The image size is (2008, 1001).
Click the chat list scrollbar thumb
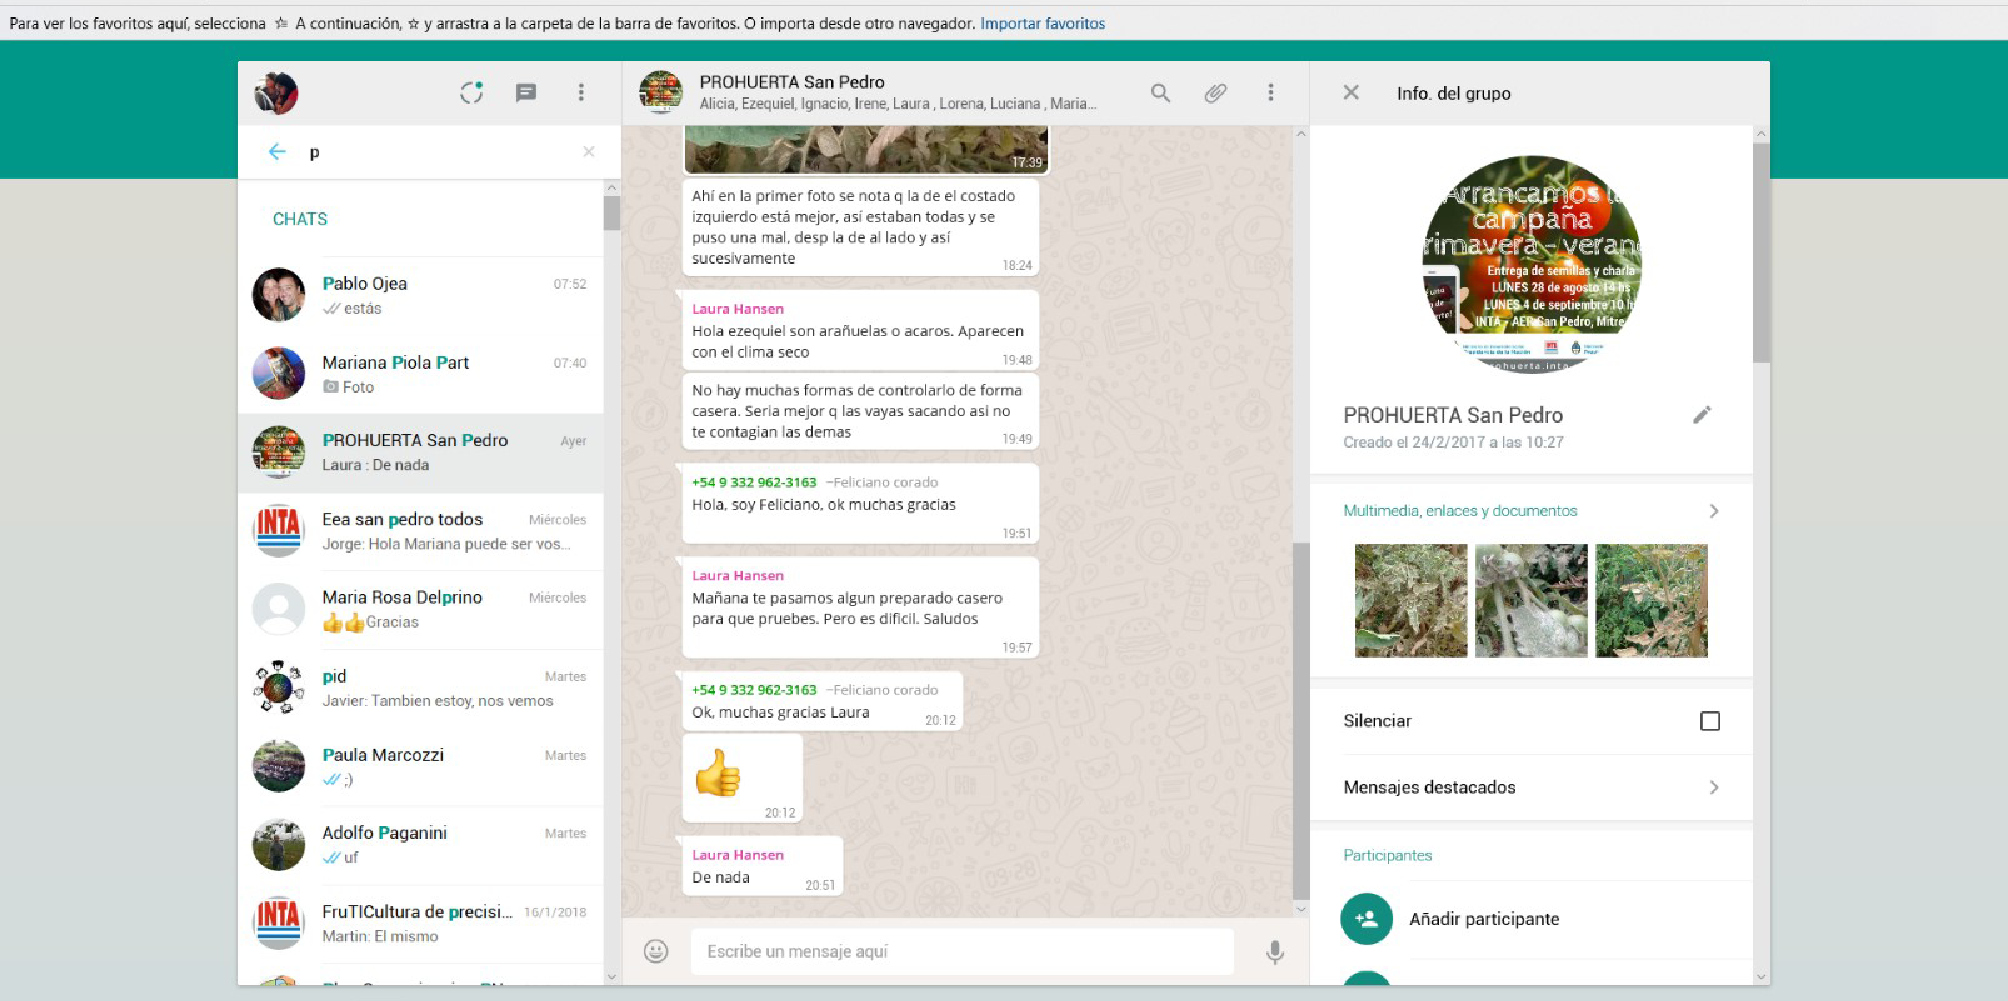611,213
